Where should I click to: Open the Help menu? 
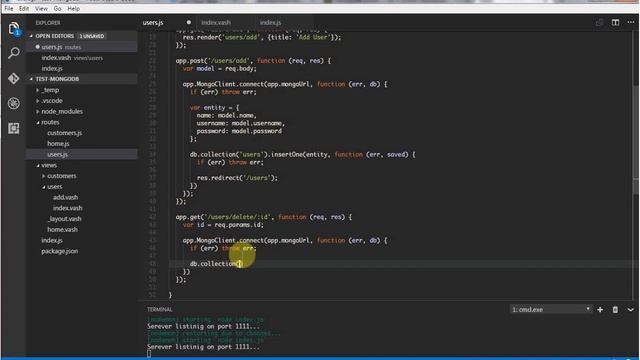pos(73,8)
